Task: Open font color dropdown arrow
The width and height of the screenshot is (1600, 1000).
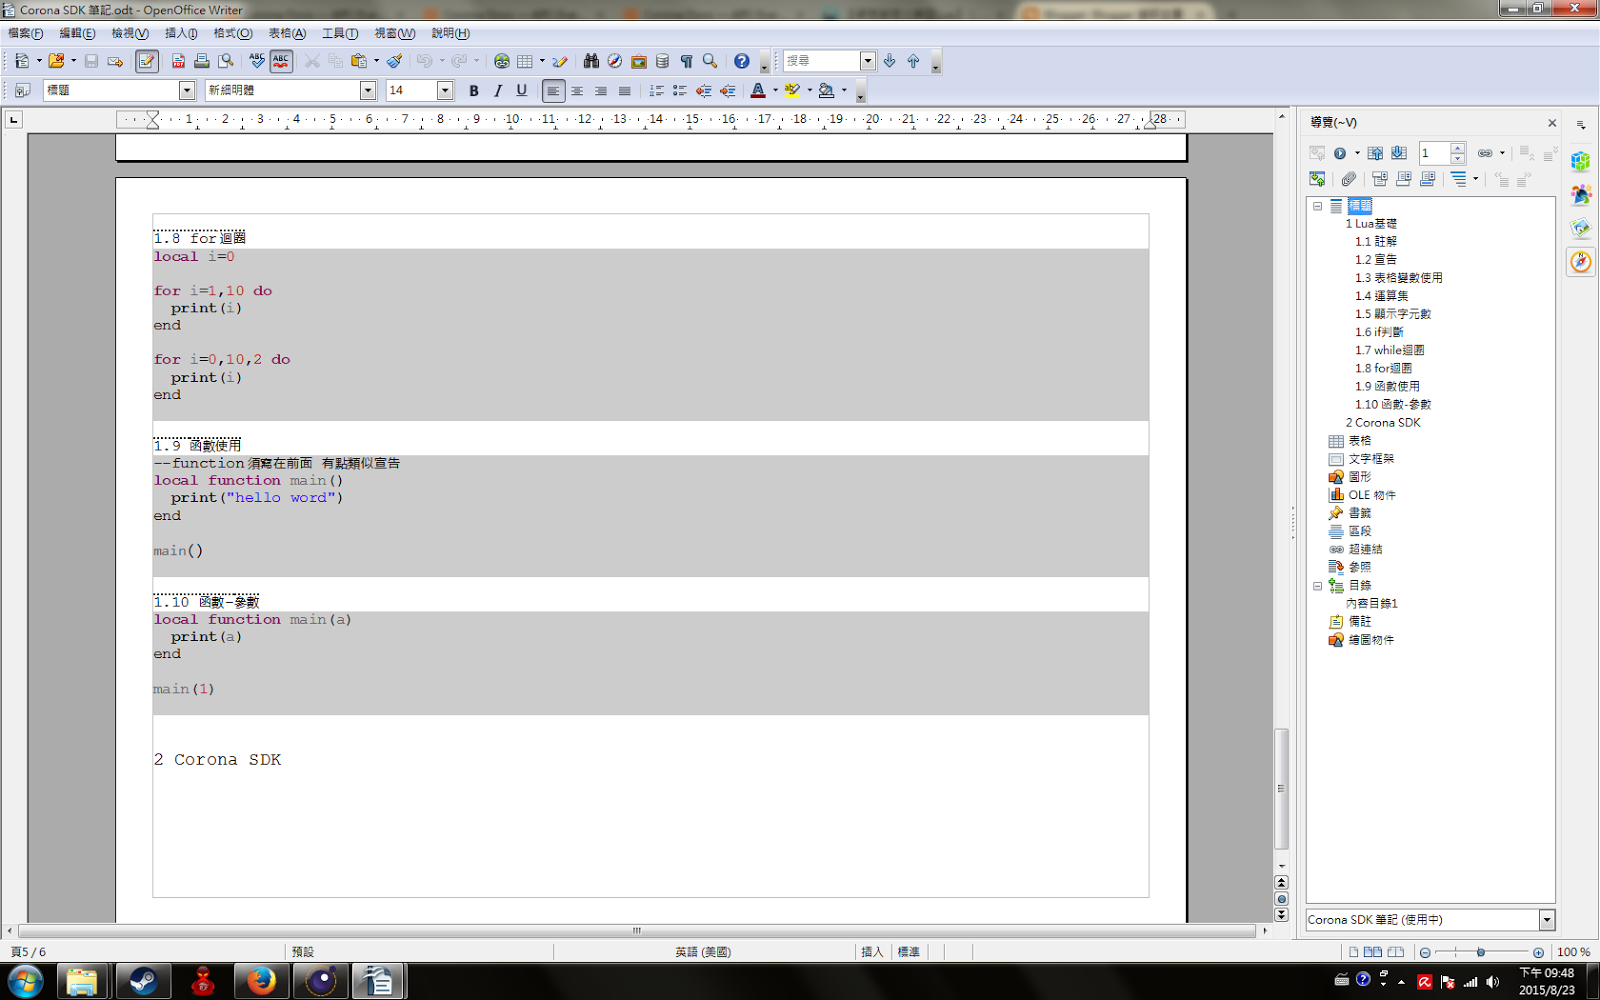Action: pyautogui.click(x=775, y=90)
